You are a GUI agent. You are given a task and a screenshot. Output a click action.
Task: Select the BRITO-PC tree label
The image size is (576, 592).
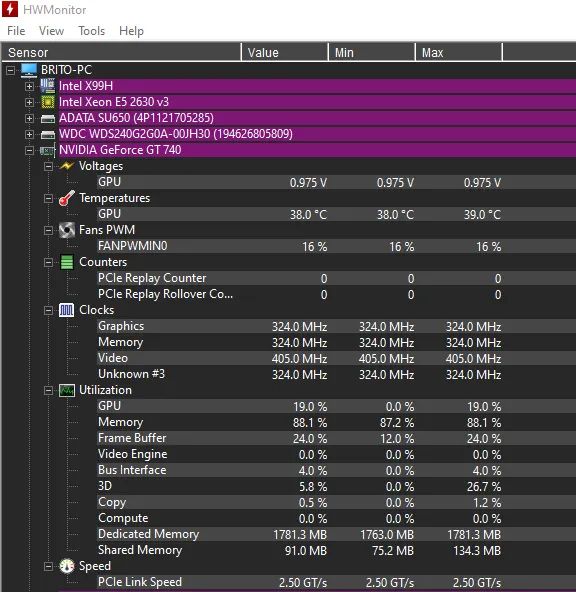point(66,70)
